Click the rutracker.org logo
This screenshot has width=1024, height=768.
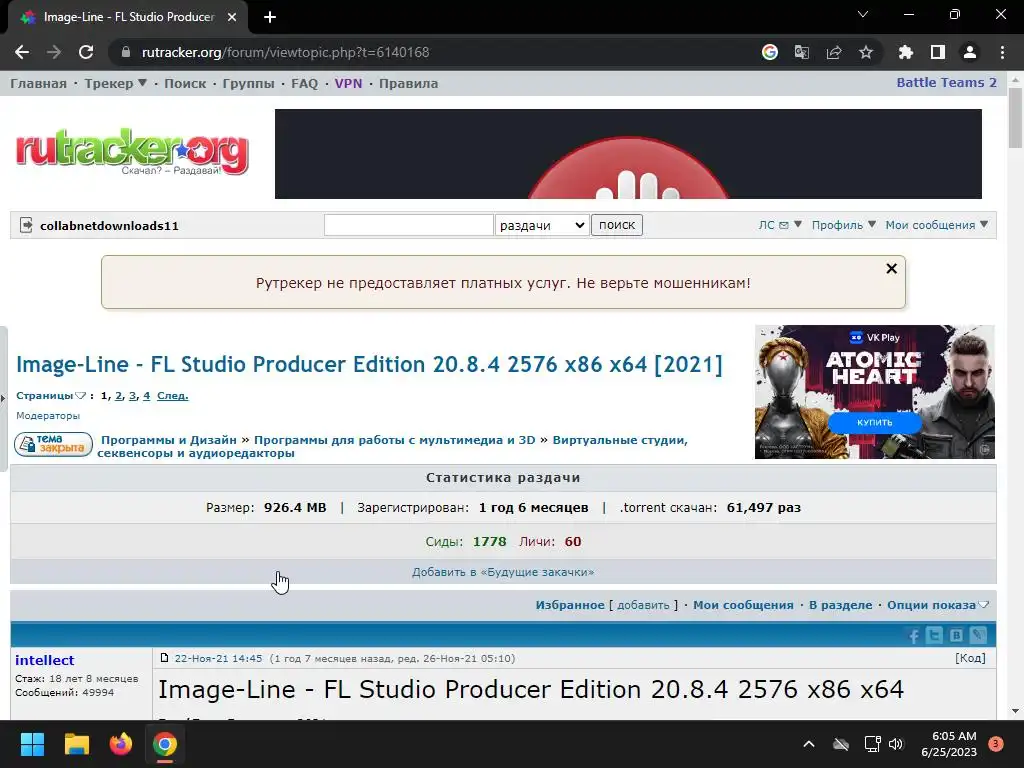[x=132, y=152]
